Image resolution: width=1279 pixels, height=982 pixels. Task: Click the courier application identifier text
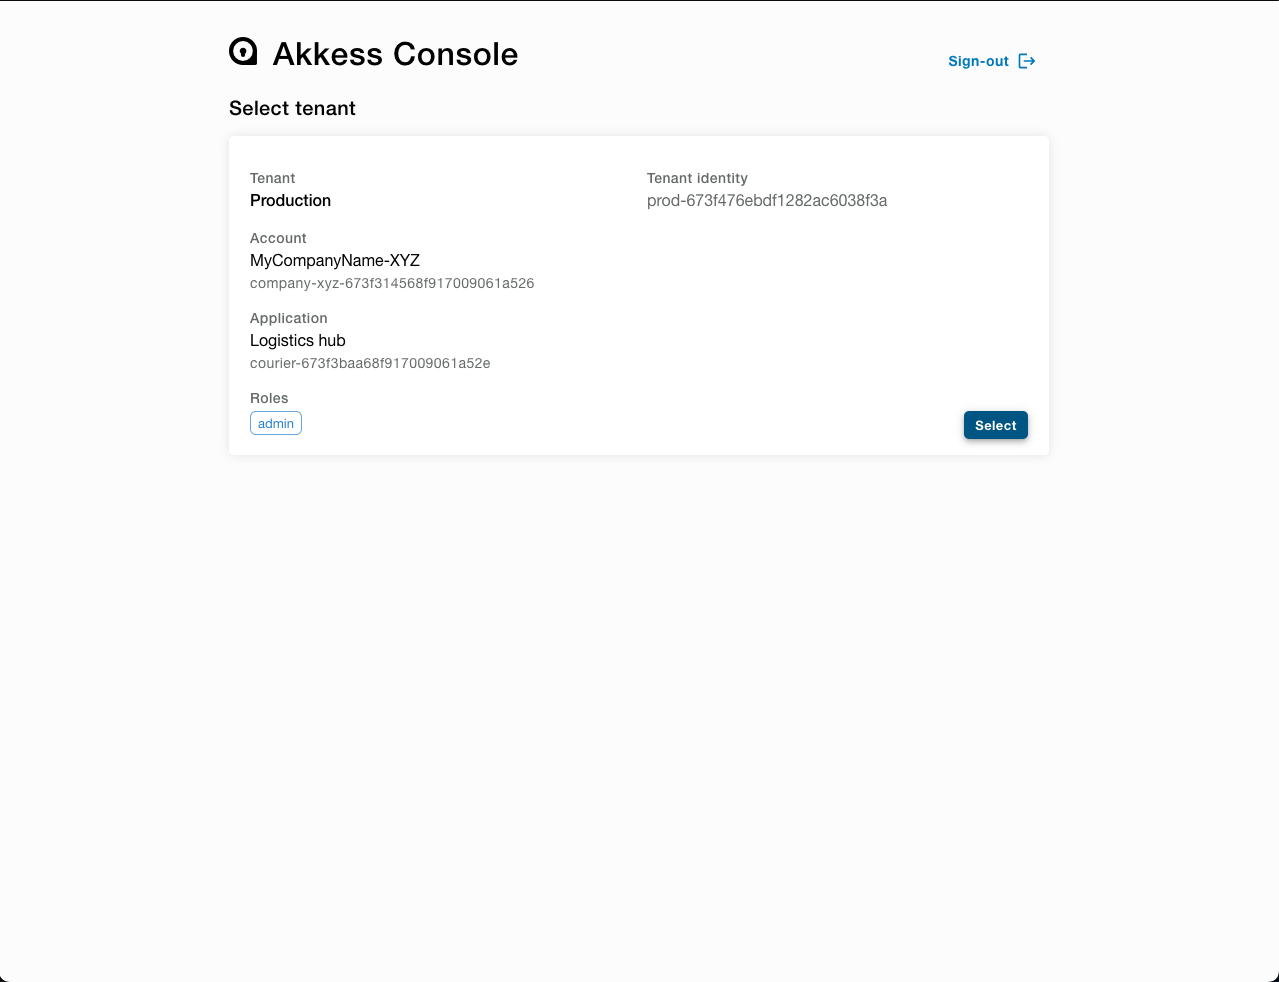coord(370,363)
